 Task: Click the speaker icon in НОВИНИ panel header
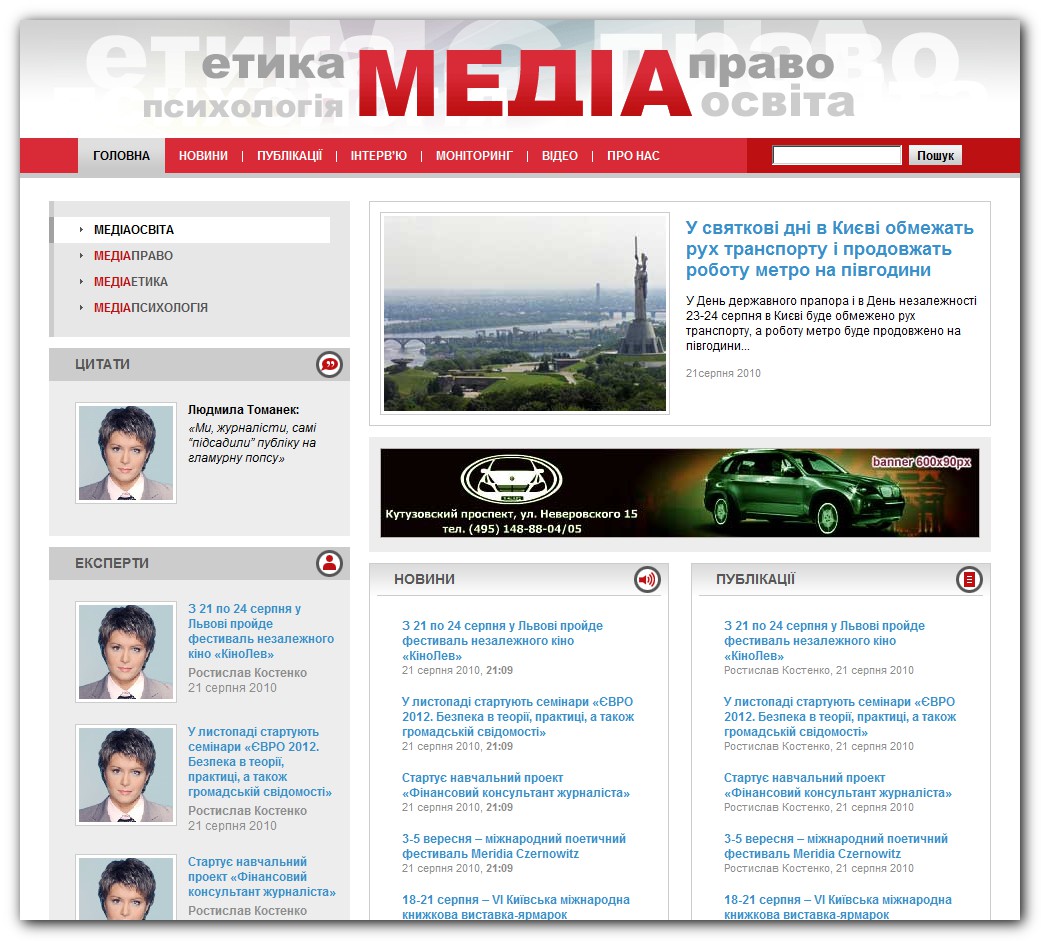[x=649, y=578]
